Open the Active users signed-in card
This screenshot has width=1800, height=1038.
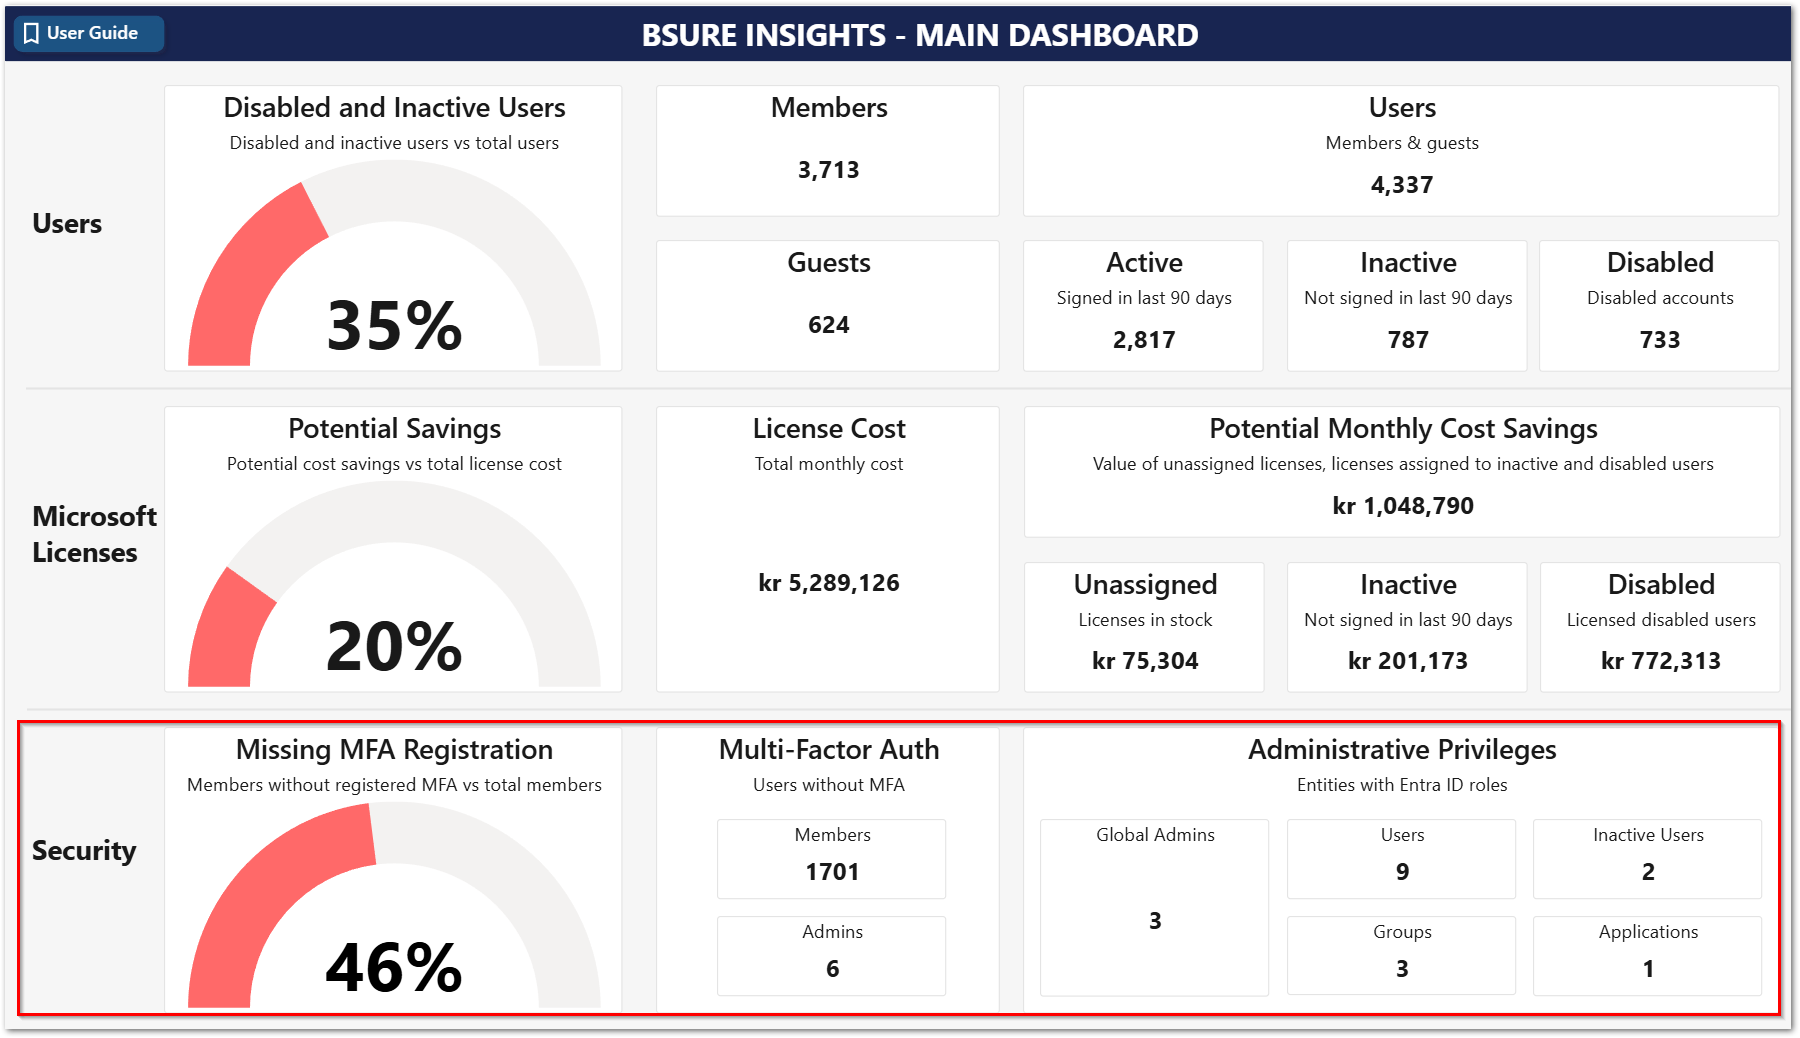click(x=1143, y=305)
